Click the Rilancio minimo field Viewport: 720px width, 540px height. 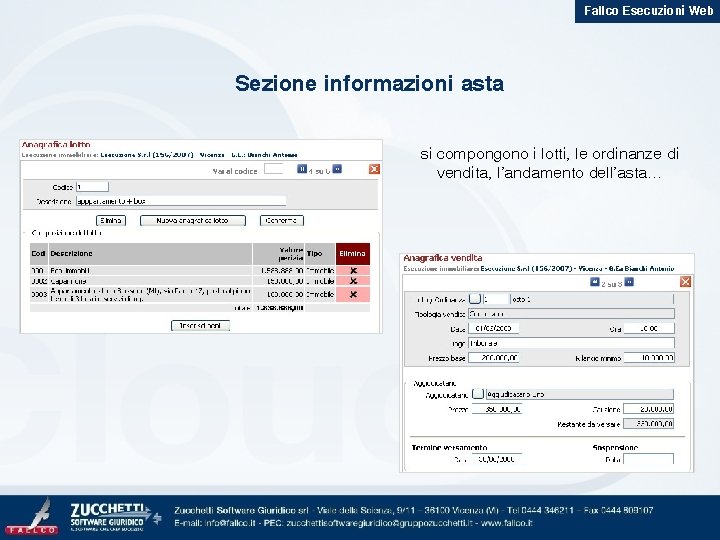649,358
